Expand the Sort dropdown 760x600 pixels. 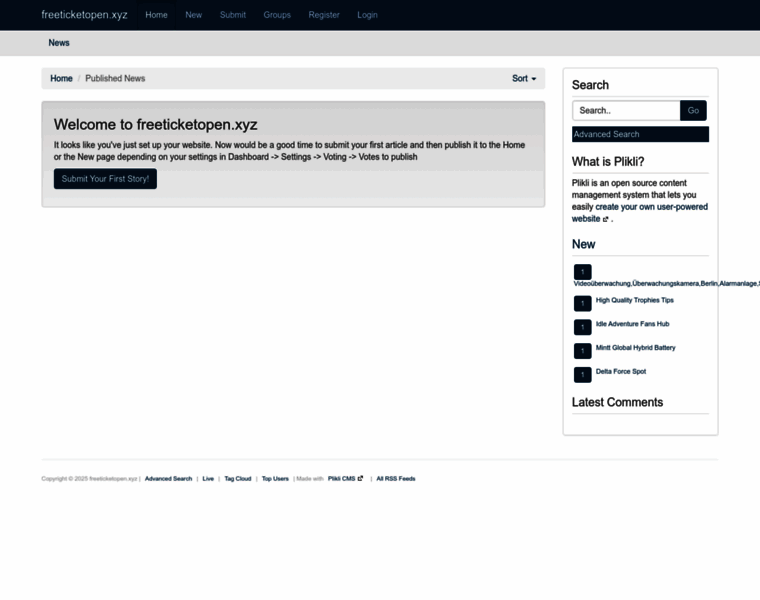[524, 79]
